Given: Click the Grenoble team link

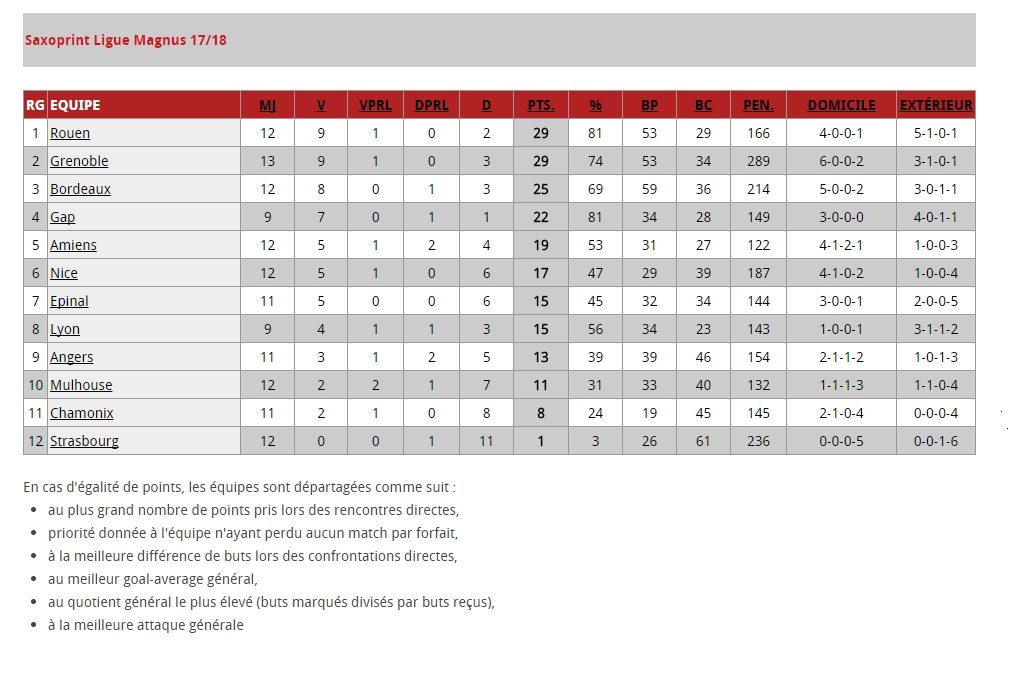Looking at the screenshot, I should pos(79,161).
